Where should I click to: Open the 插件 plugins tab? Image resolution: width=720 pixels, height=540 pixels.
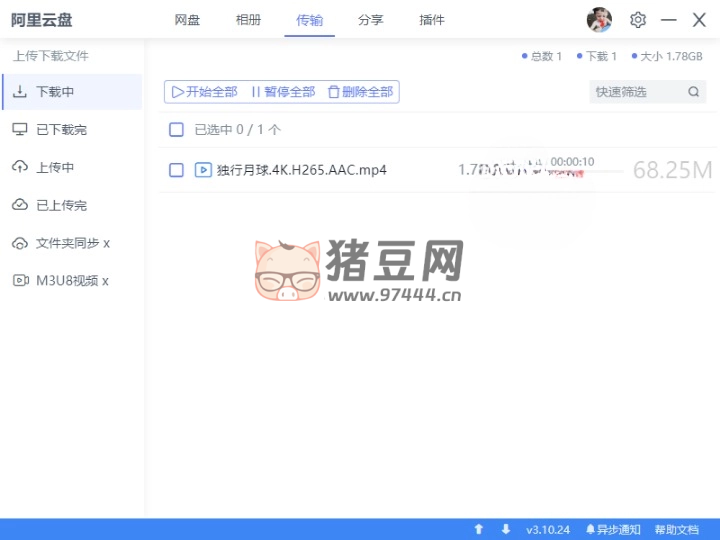coord(432,20)
